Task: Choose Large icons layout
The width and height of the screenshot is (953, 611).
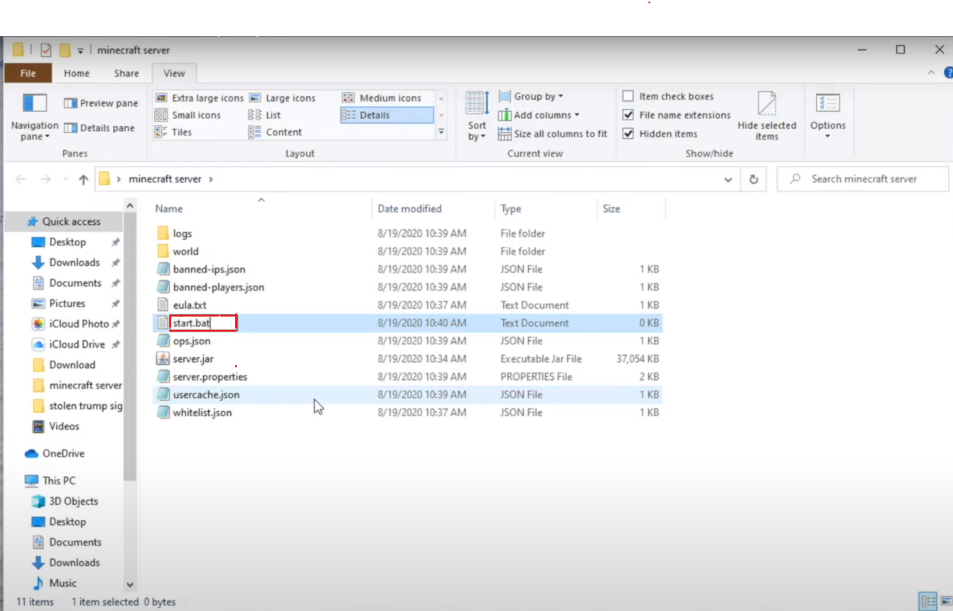Action: pyautogui.click(x=283, y=98)
